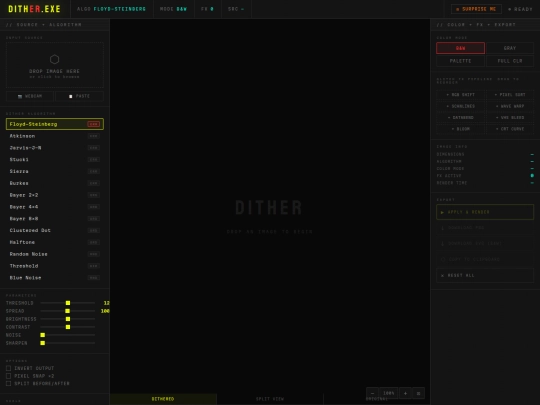Click the Ready status dot
Screen dimensions: 540x405
[x=510, y=9]
